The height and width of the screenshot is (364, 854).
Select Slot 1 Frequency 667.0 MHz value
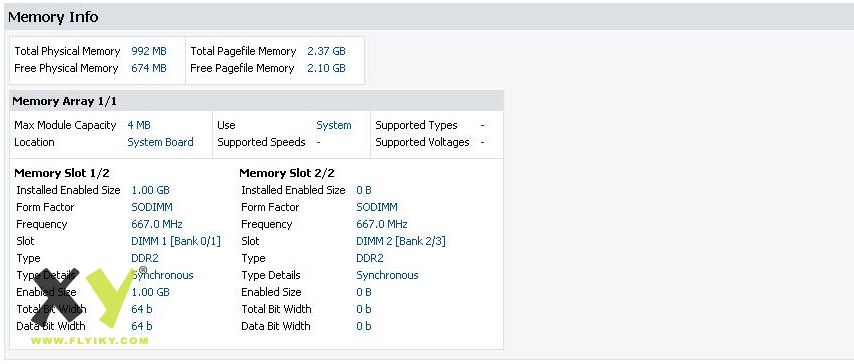157,224
